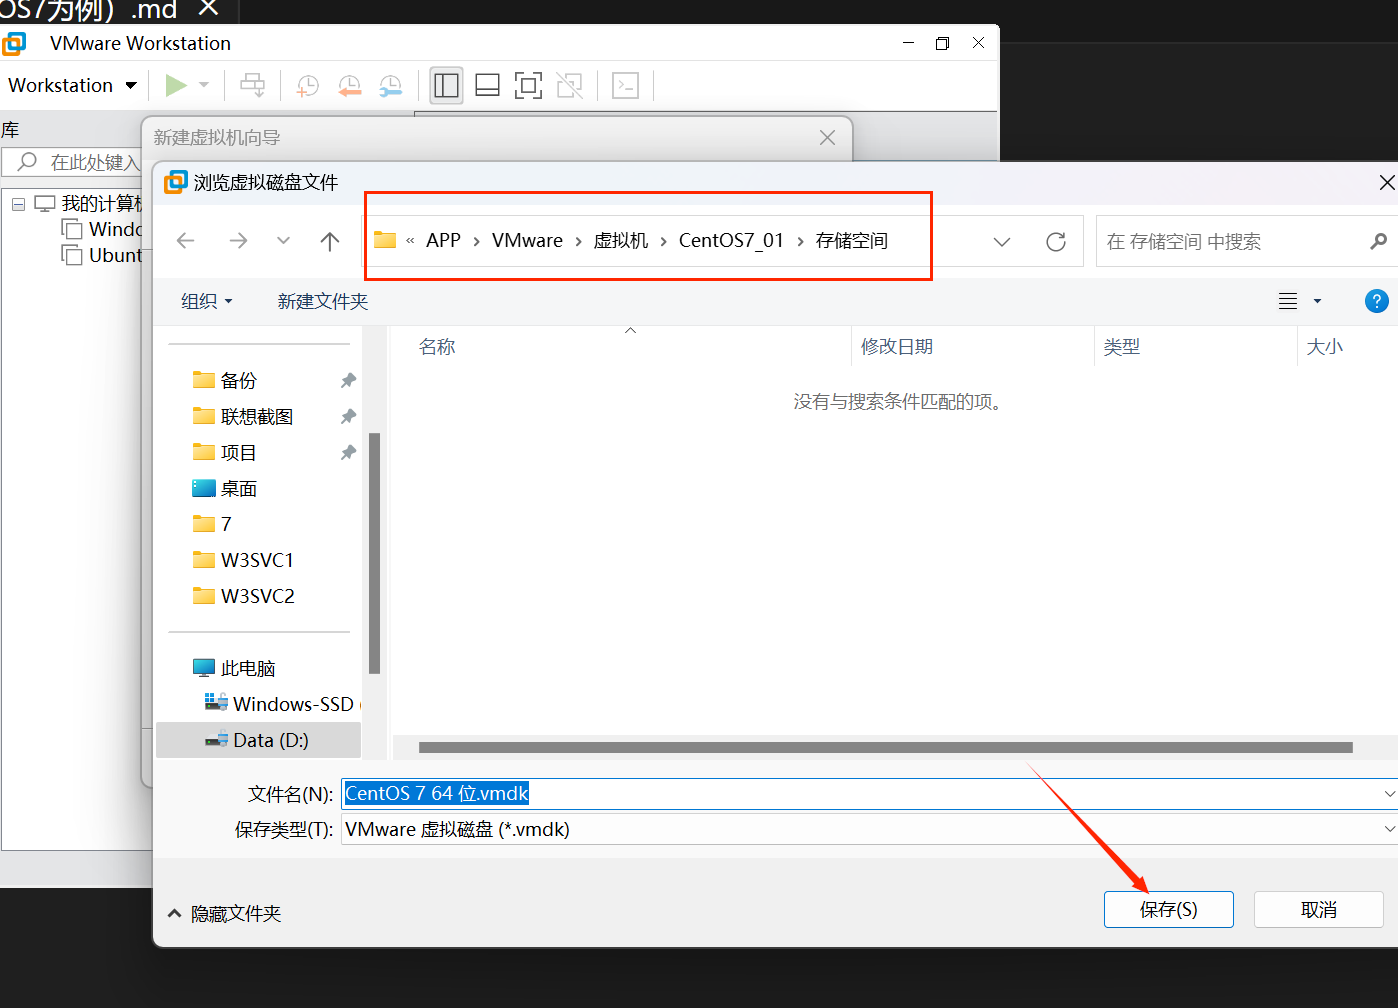
Task: Click 存储空间 in the address breadcrumb
Action: tap(852, 241)
